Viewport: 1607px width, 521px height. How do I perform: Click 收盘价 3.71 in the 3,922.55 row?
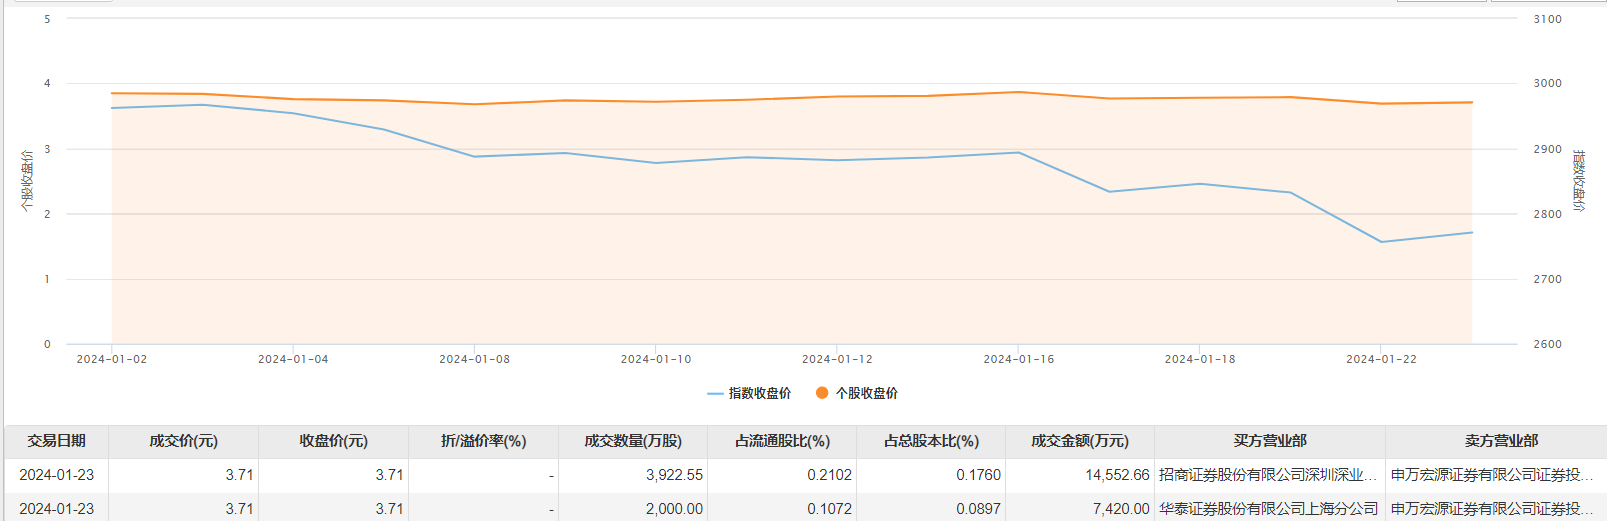point(389,475)
